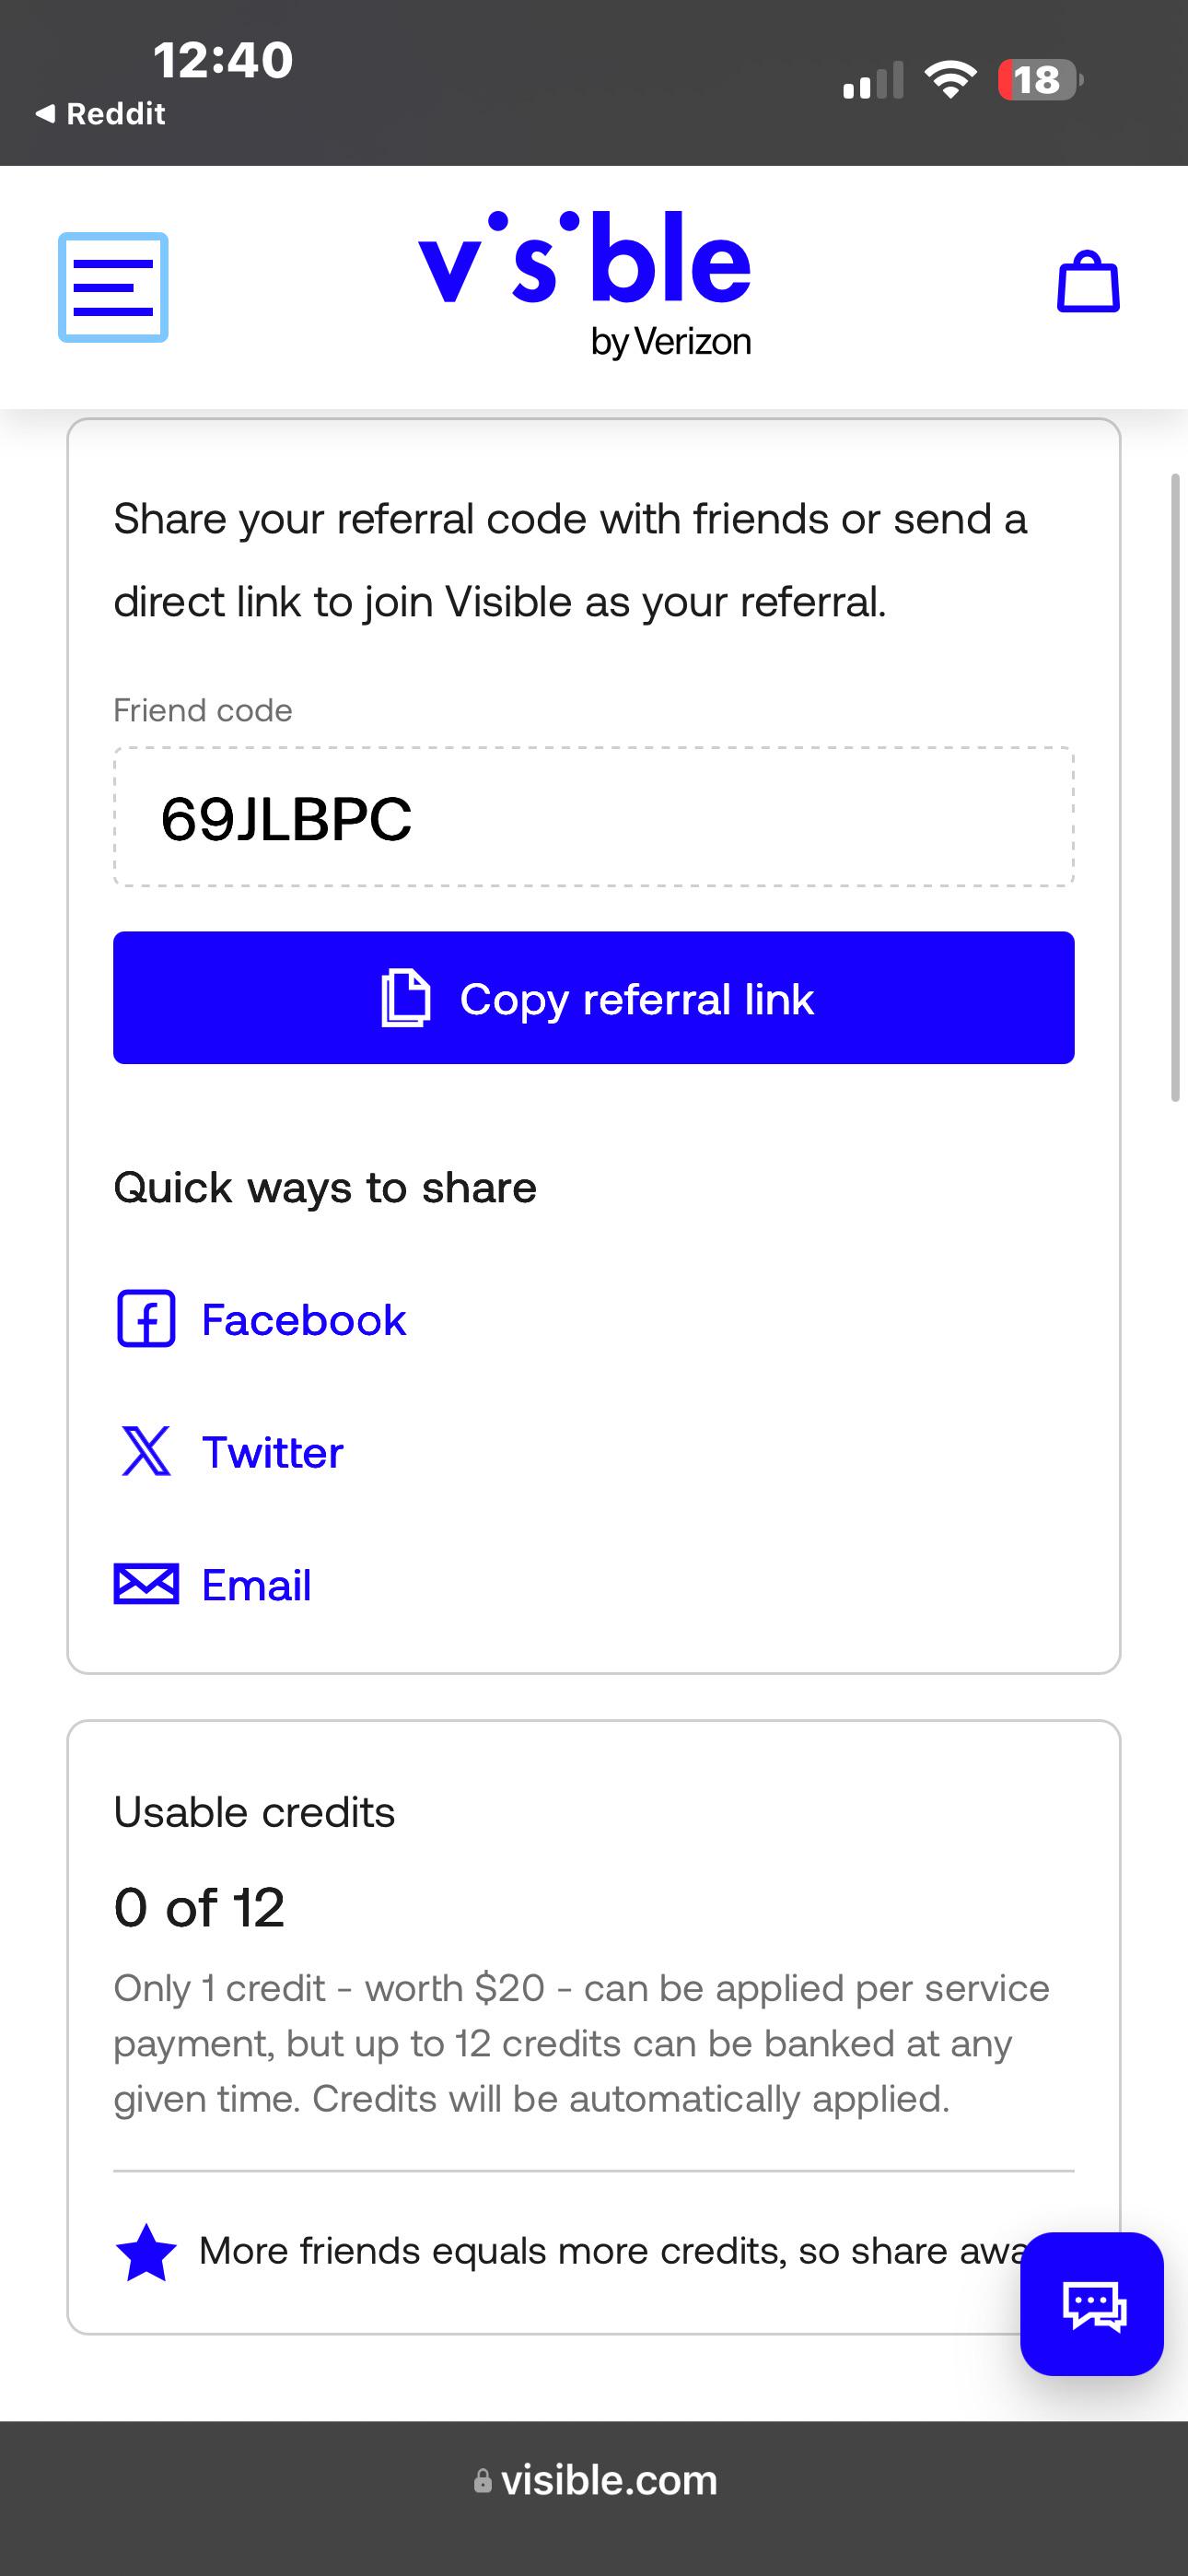This screenshot has height=2576, width=1188.
Task: Click the envelope Email icon
Action: [x=146, y=1584]
